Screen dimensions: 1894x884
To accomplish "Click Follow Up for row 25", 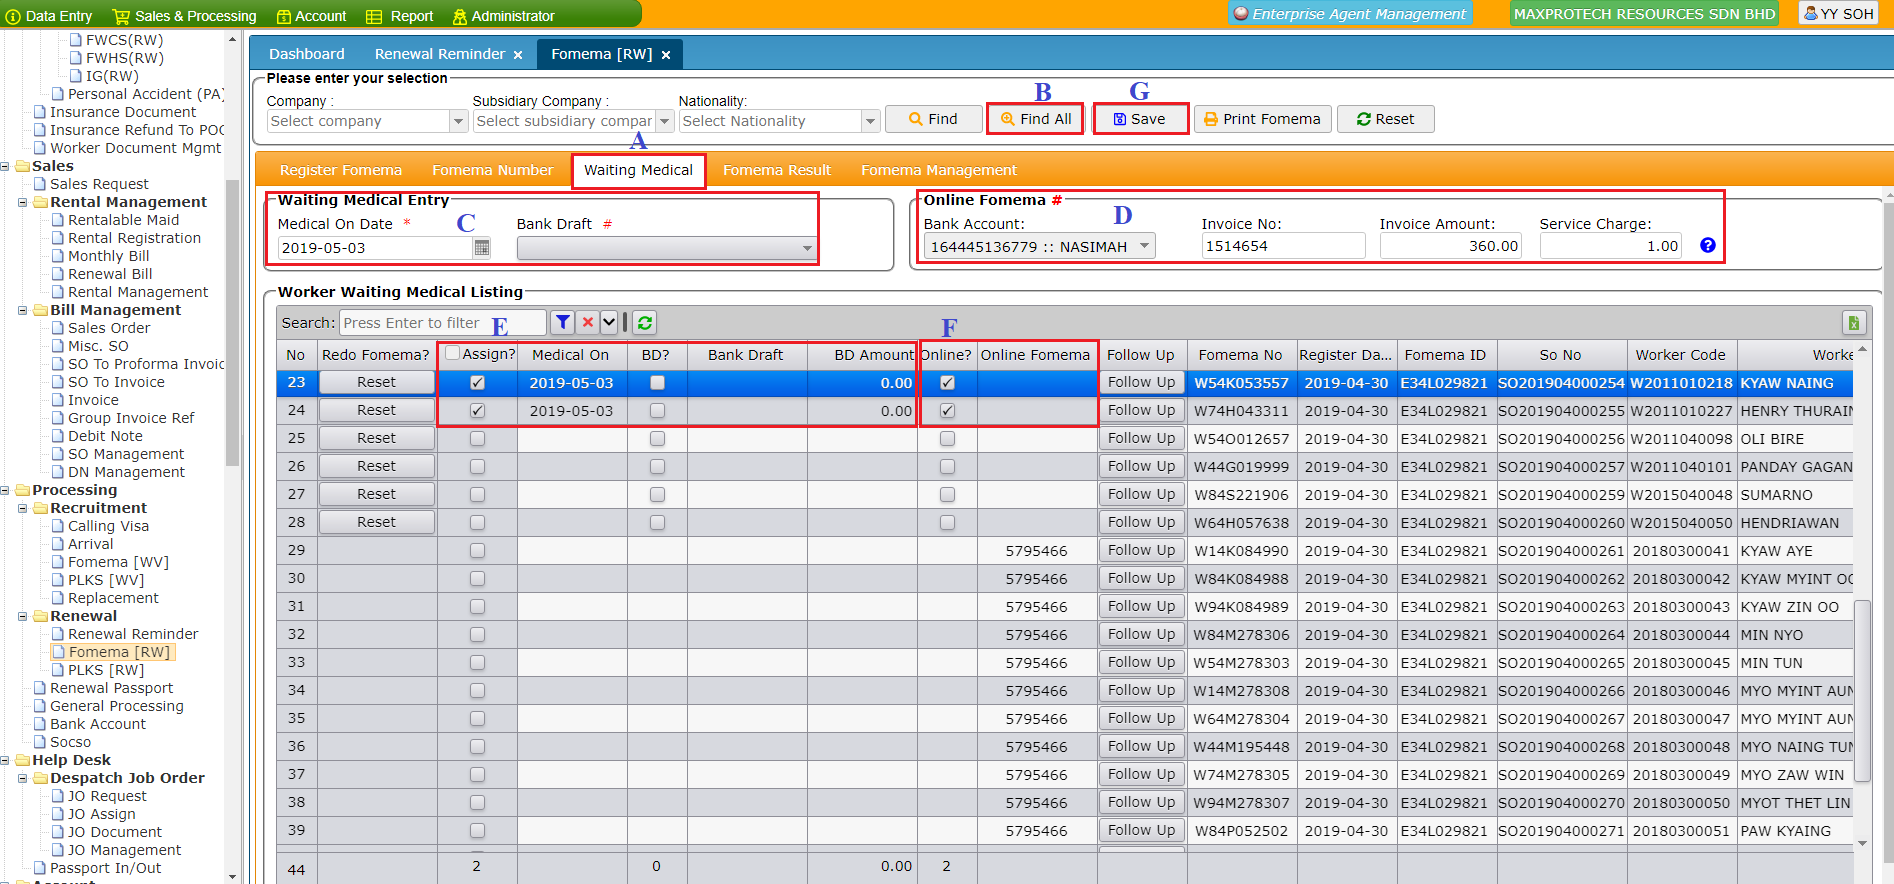I will point(1141,438).
